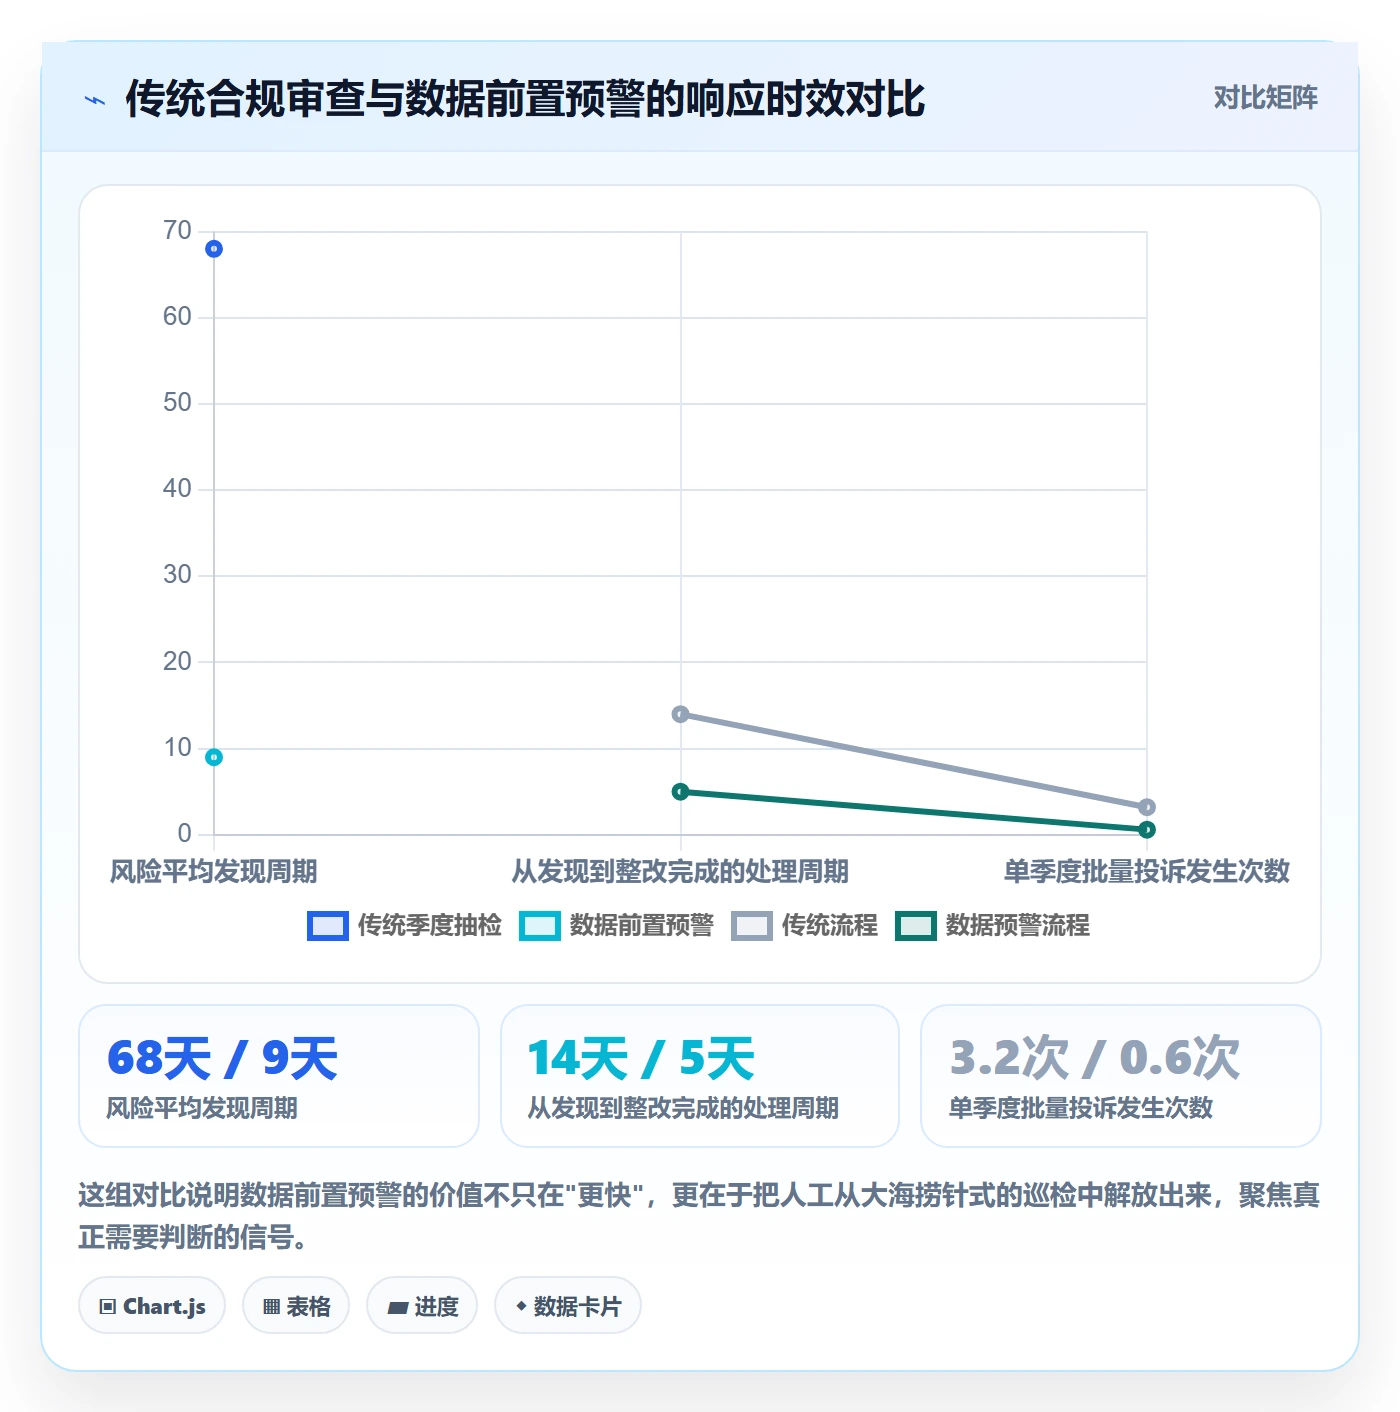
Task: Toggle the 数据前置预警 legend swatch
Action: [x=540, y=926]
